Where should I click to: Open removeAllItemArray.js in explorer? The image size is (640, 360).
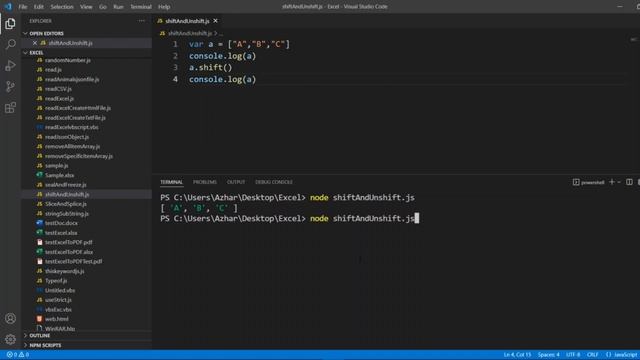tap(72, 146)
